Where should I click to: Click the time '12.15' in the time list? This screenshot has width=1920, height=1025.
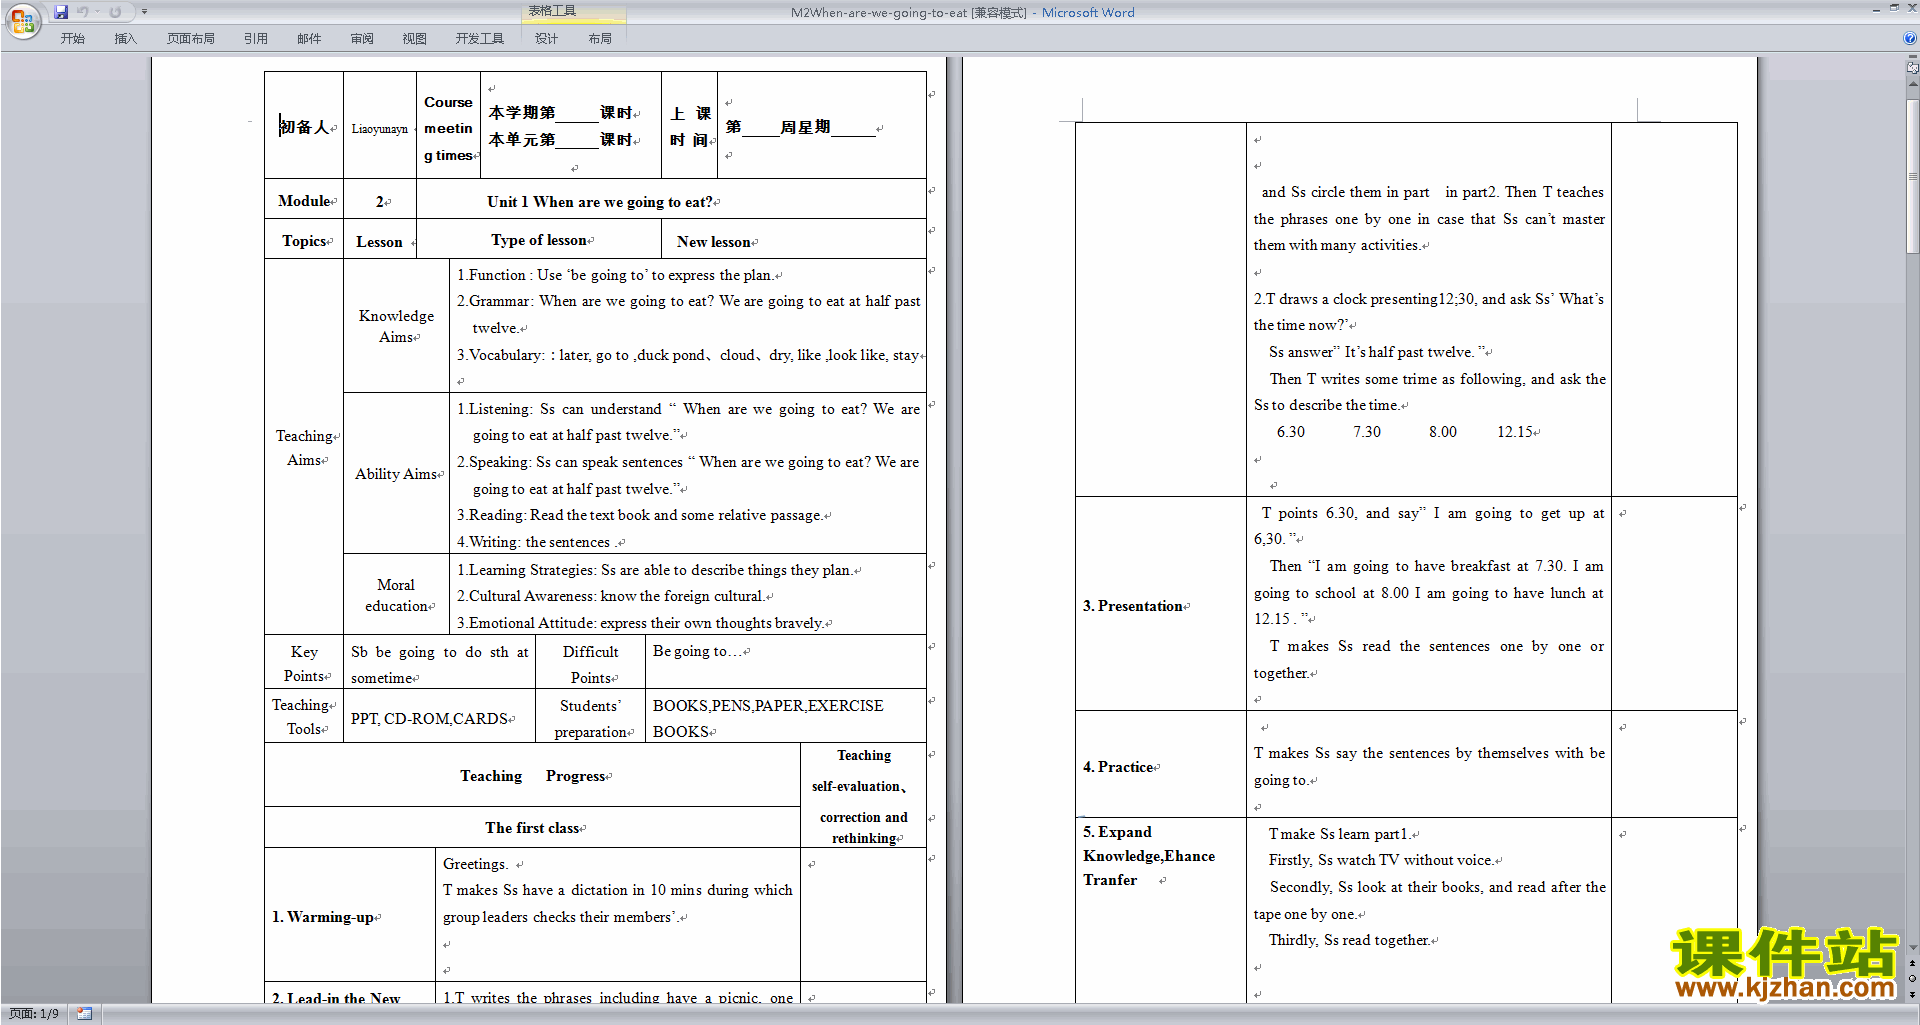coord(1514,432)
